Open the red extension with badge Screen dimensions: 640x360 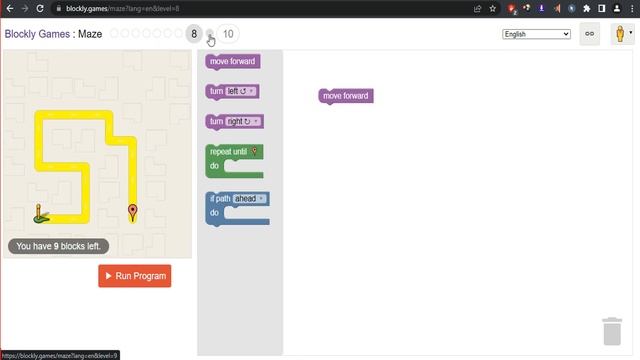pyautogui.click(x=511, y=9)
